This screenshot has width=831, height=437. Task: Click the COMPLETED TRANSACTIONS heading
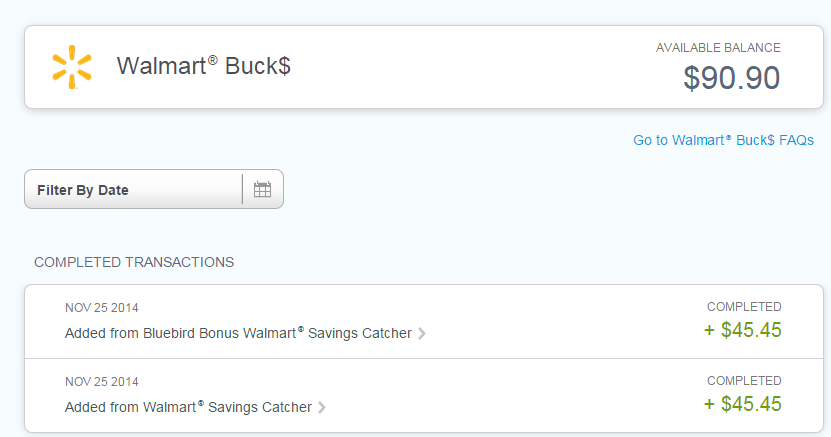click(x=134, y=262)
